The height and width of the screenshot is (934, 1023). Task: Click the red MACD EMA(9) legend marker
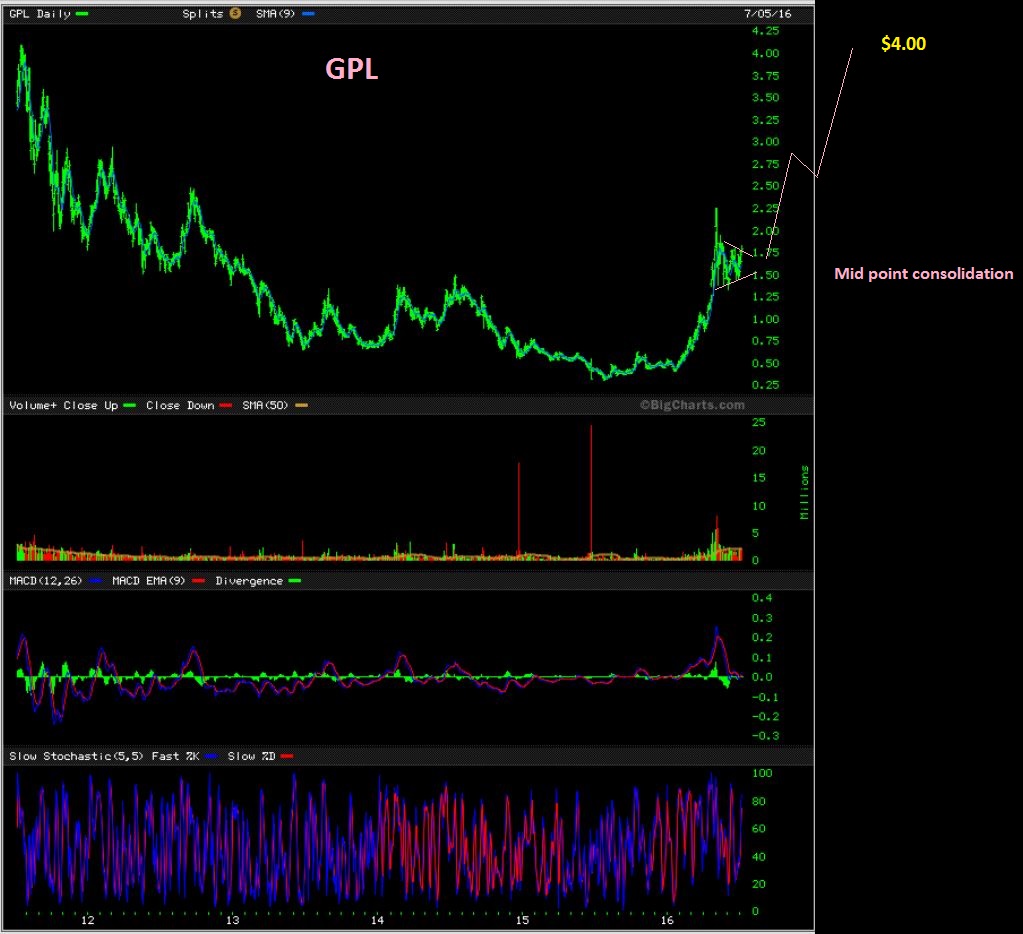click(200, 580)
